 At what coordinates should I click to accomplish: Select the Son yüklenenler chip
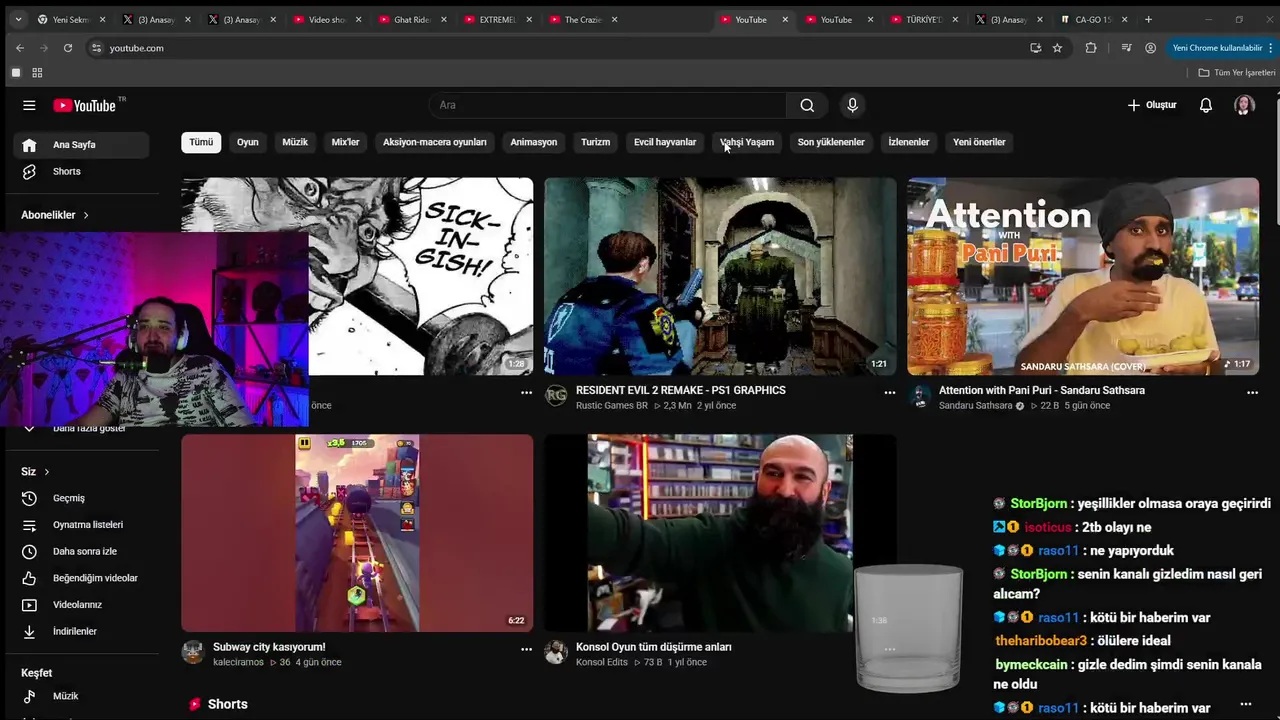coord(831,142)
